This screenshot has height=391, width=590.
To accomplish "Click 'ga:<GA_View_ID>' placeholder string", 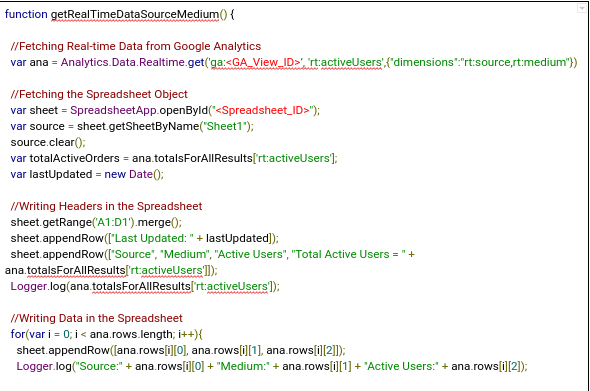I will coord(255,62).
